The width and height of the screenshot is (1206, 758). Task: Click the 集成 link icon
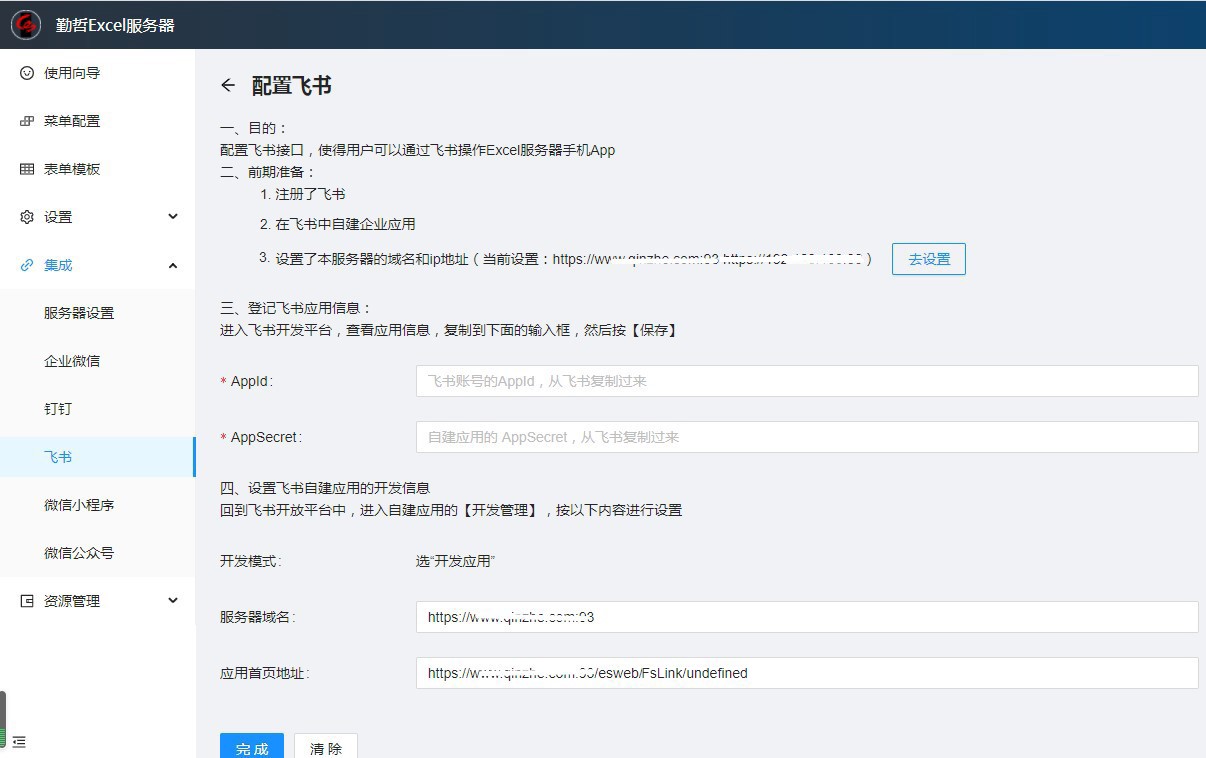click(27, 265)
